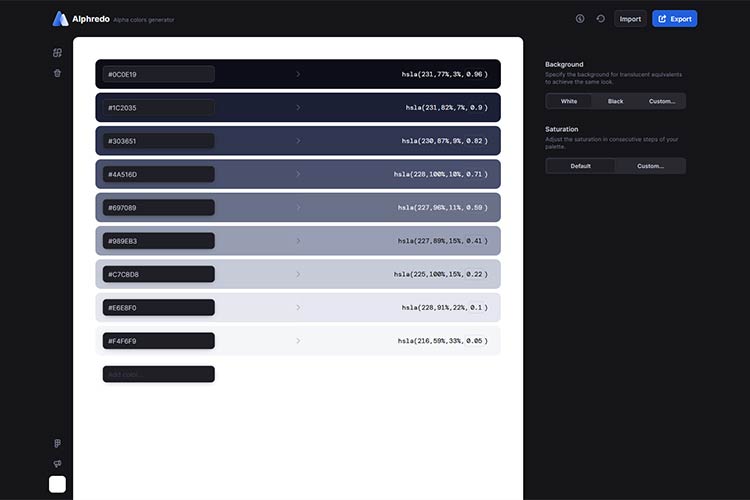The width and height of the screenshot is (750, 500).
Task: Click the trash icon in the sidebar
Action: tap(57, 72)
